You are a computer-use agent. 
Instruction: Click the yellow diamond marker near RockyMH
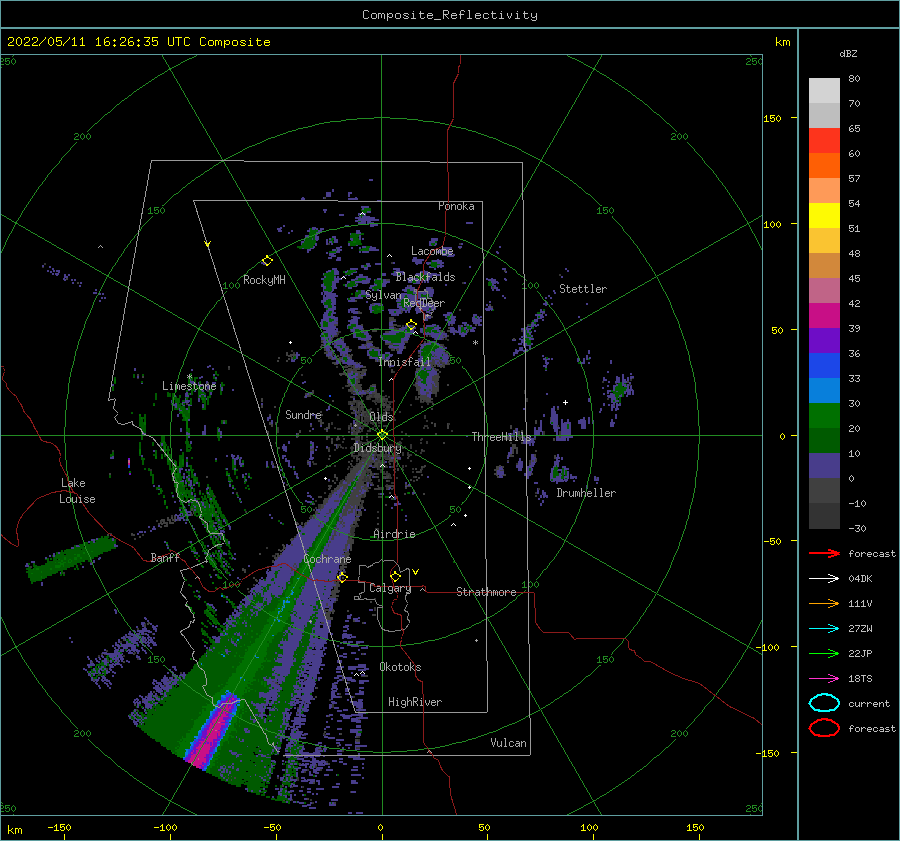click(x=267, y=261)
